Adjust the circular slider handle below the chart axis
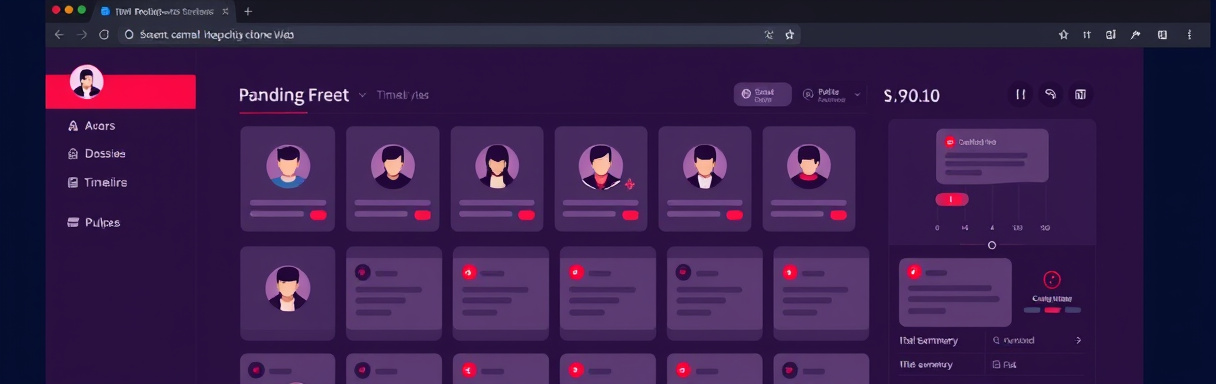The width and height of the screenshot is (1216, 384). [x=992, y=245]
